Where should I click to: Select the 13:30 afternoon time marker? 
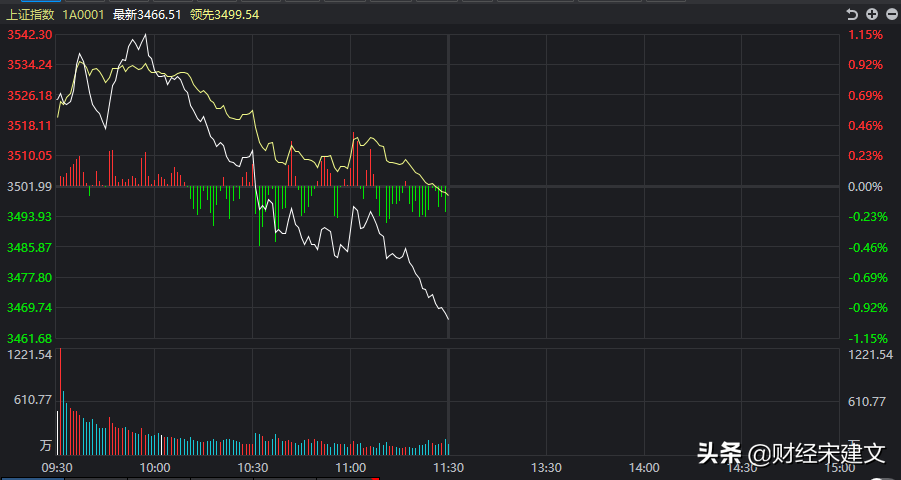point(545,467)
